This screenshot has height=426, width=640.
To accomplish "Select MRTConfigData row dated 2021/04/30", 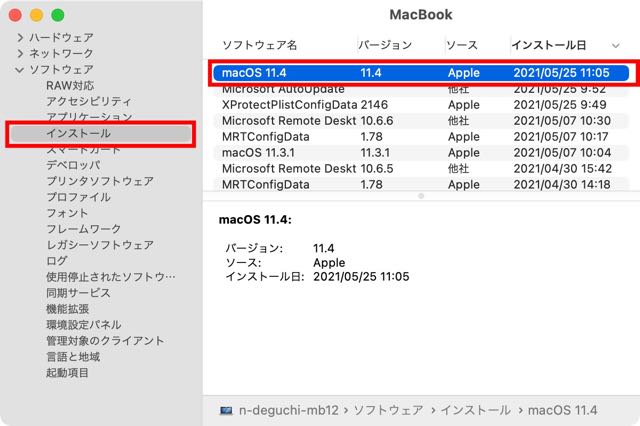I will point(421,184).
